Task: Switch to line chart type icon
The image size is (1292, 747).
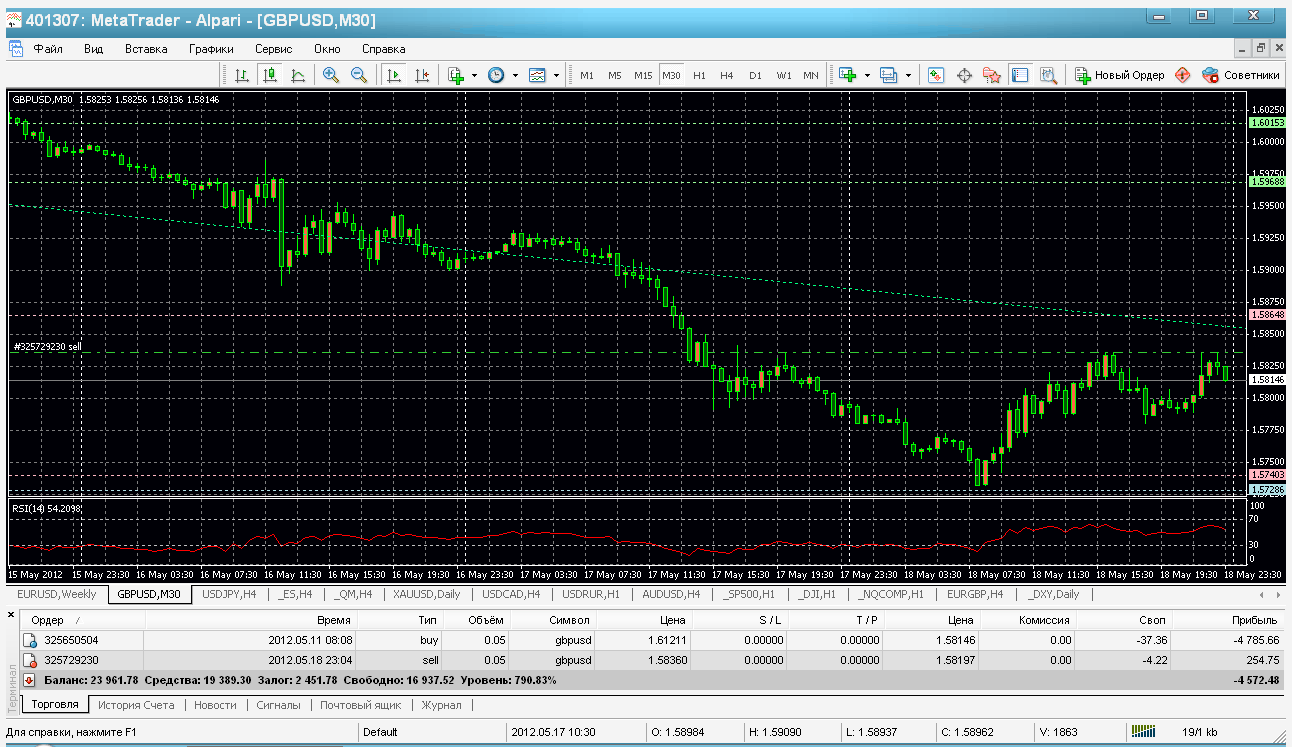Action: (x=297, y=75)
